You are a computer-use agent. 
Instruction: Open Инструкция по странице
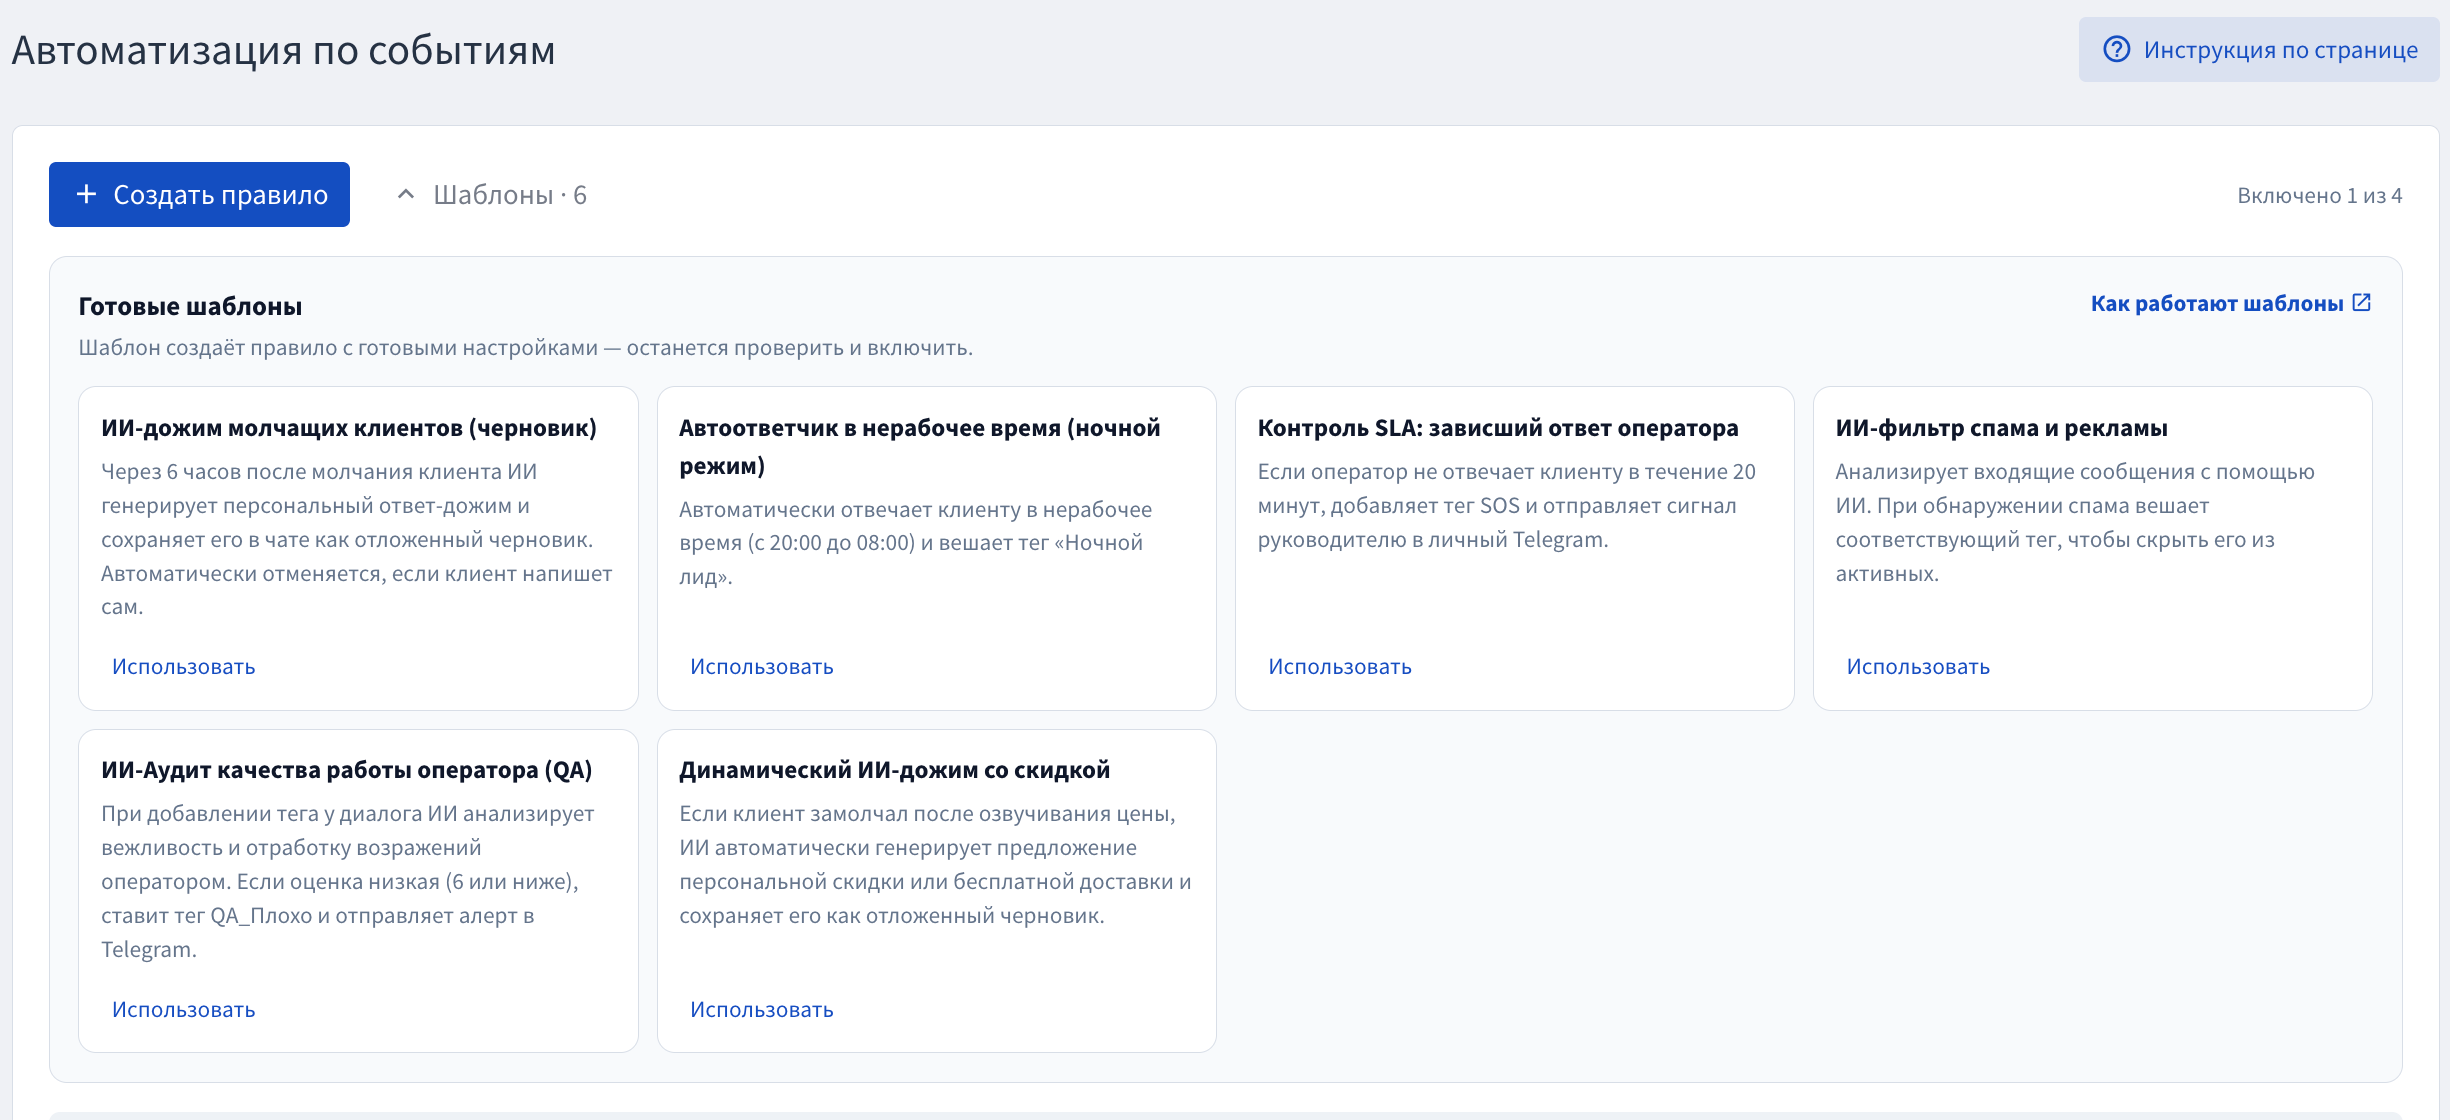2258,50
